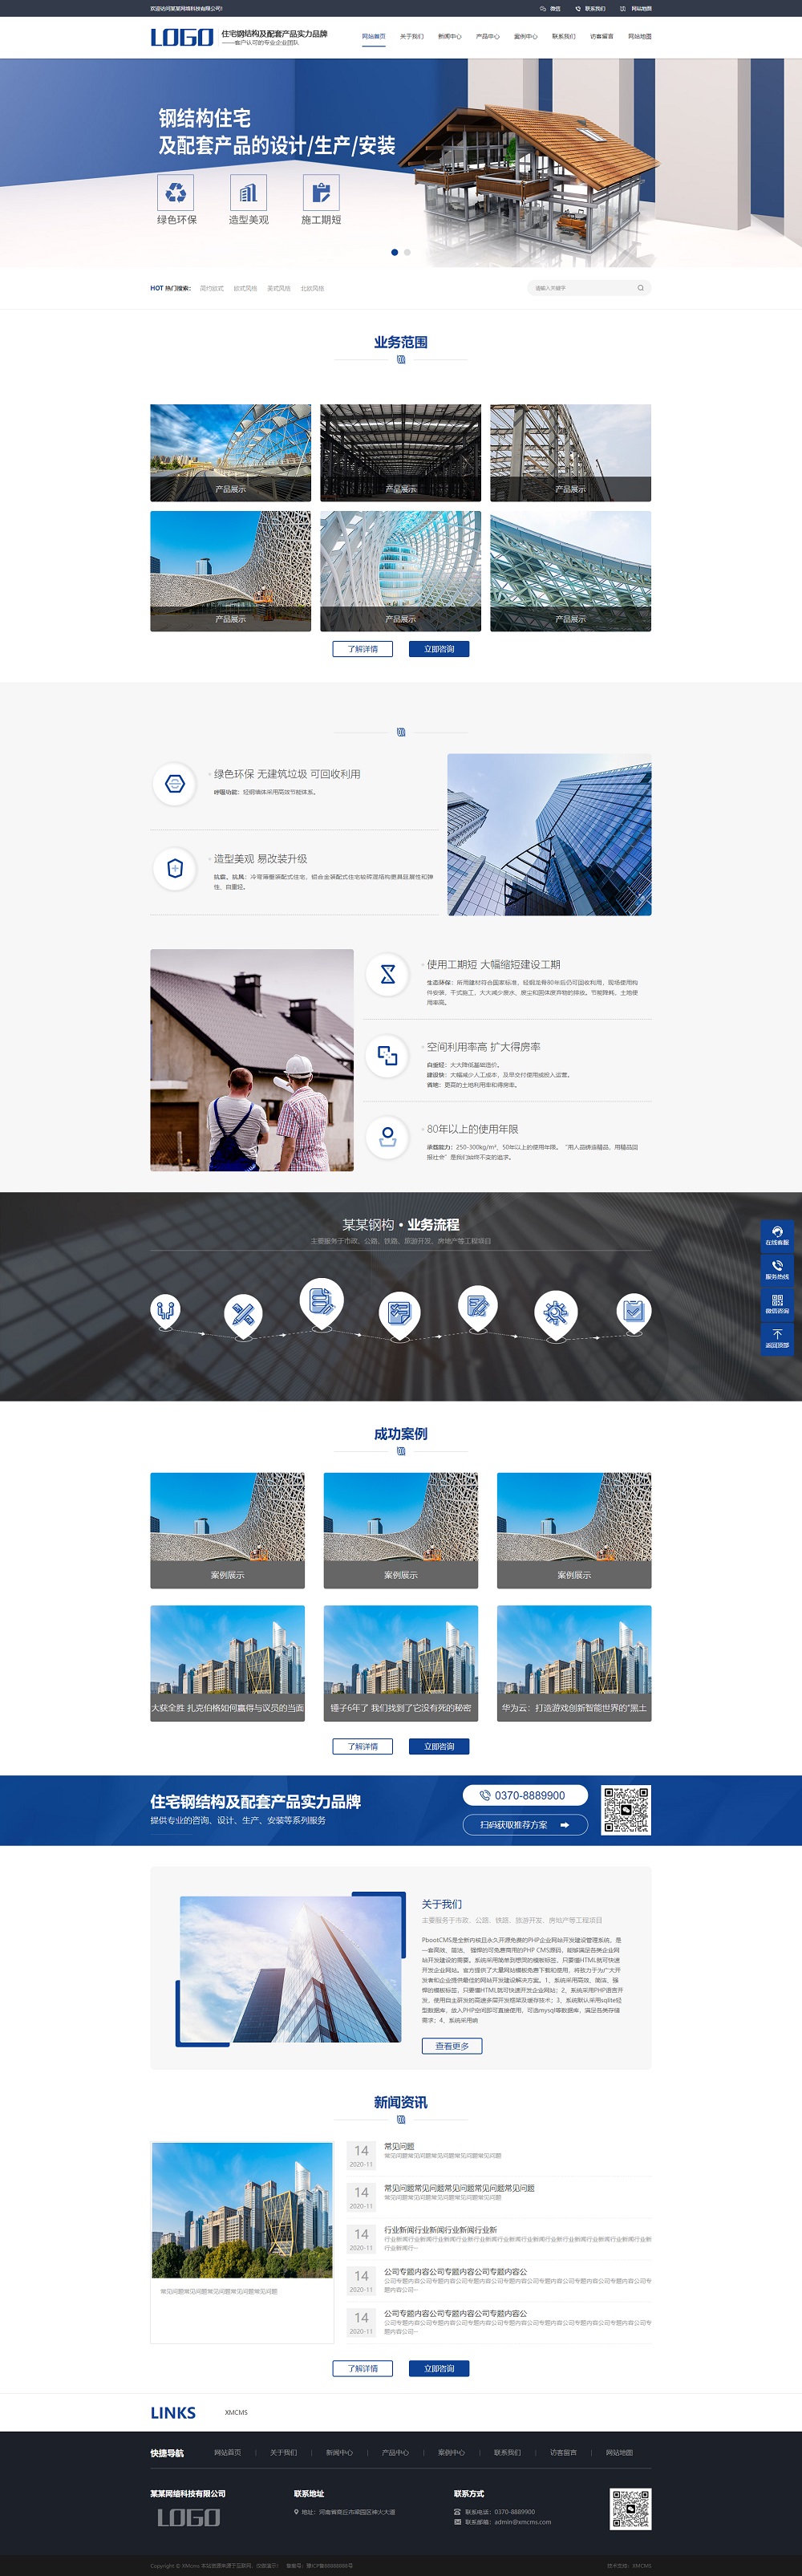Open 微信咨询 QR code floating icon
Viewport: 802px width, 2576px height.
pyautogui.click(x=777, y=1302)
